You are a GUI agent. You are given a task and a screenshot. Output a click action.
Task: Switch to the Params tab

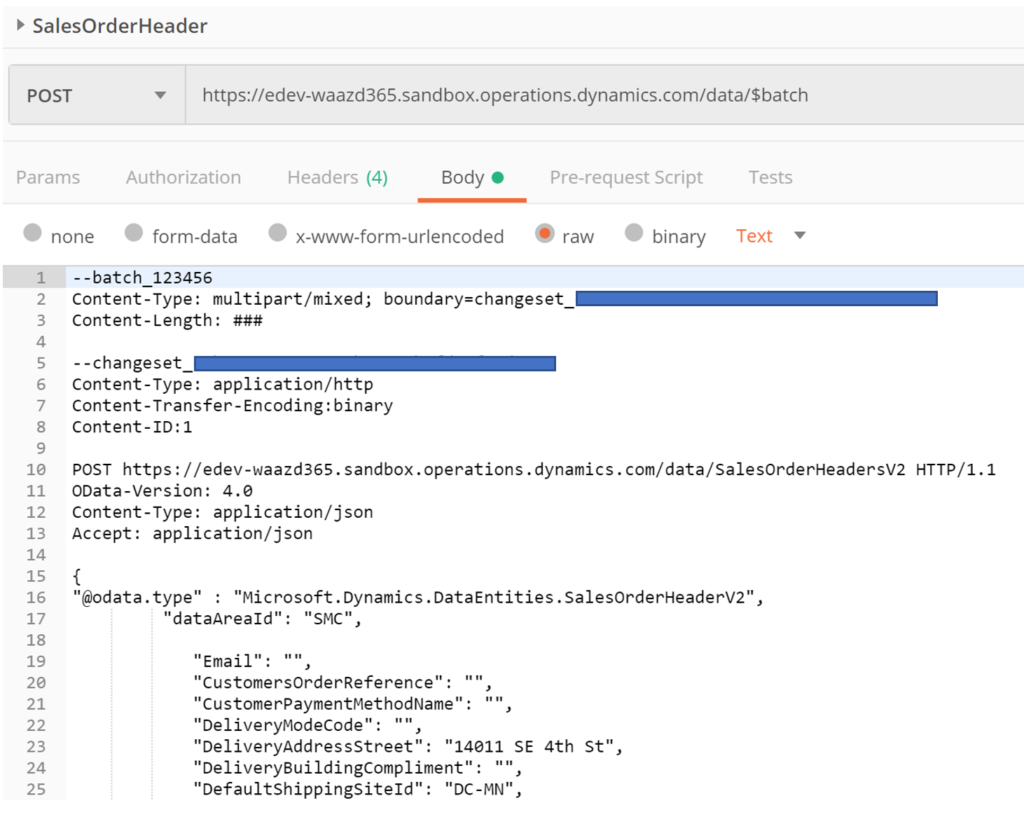pyautogui.click(x=48, y=178)
